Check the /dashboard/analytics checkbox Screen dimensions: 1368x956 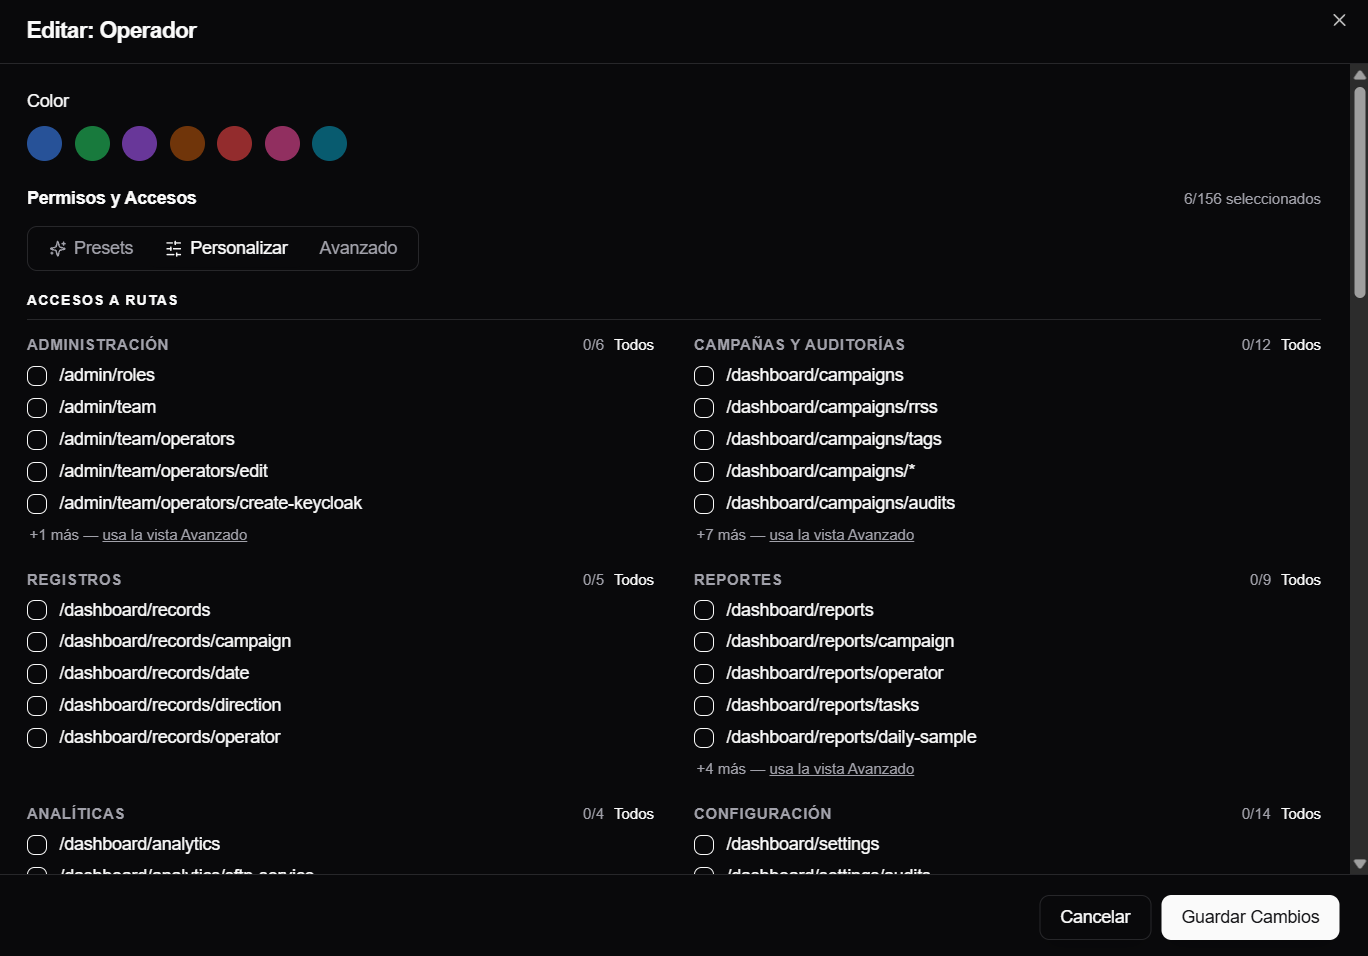pyautogui.click(x=37, y=845)
